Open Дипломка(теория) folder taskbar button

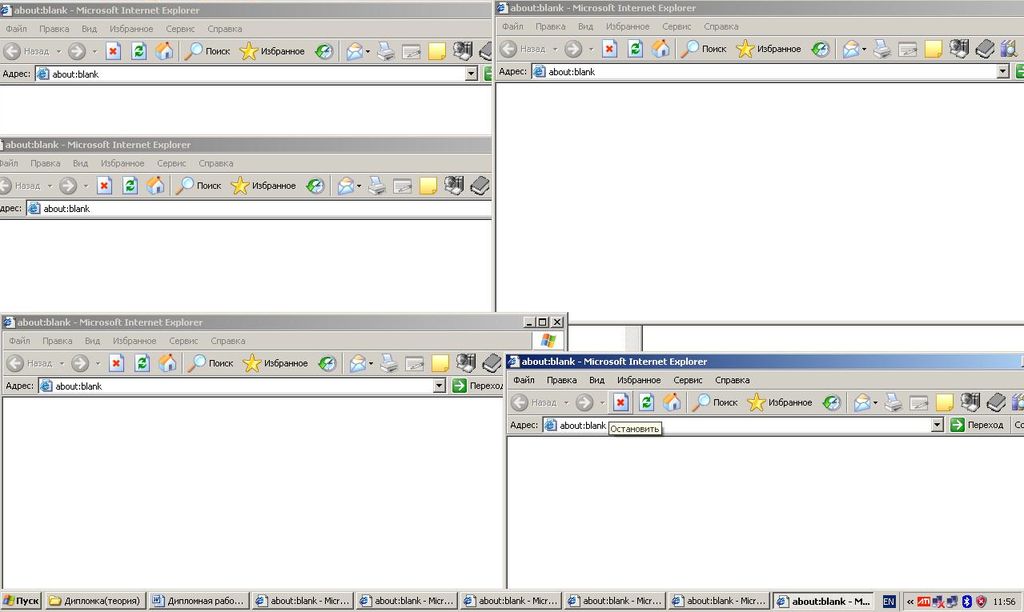point(95,601)
